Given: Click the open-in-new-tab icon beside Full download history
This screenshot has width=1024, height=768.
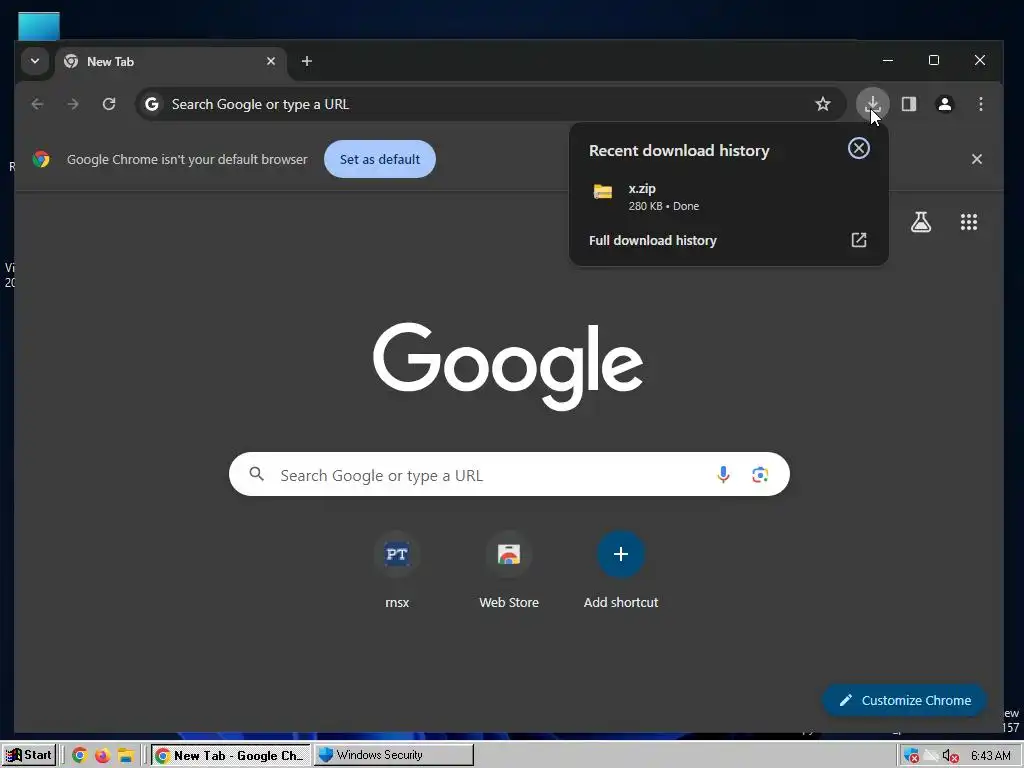Looking at the screenshot, I should [859, 240].
